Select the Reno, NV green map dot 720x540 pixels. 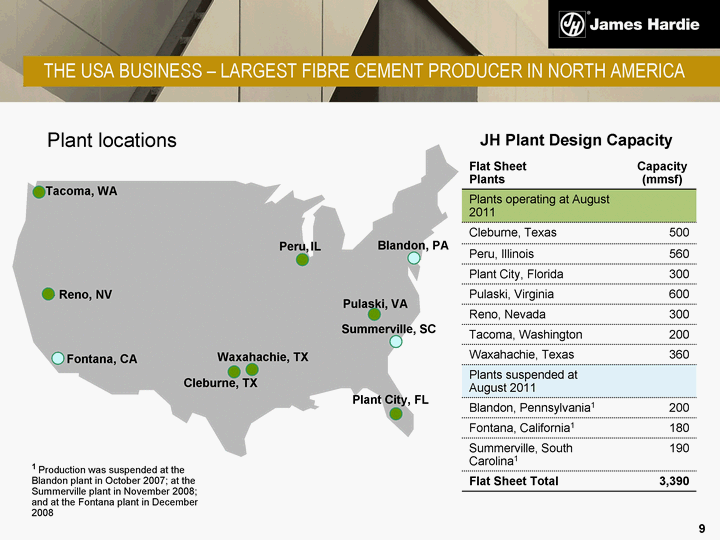pos(48,294)
